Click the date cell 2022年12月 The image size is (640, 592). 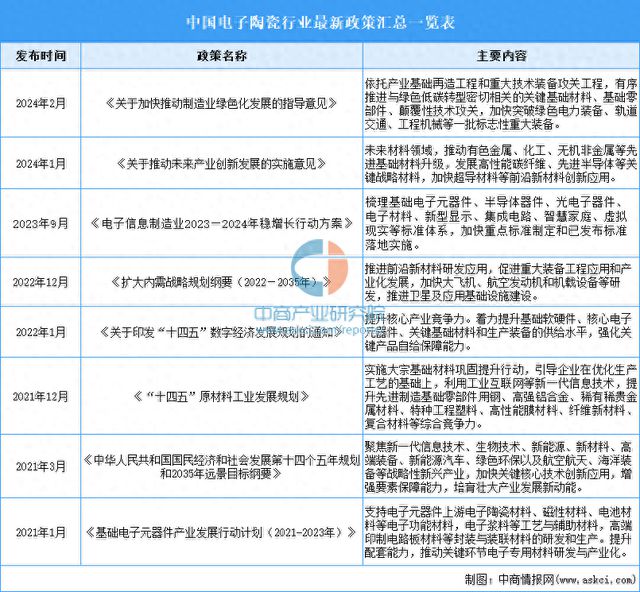[x=41, y=282]
